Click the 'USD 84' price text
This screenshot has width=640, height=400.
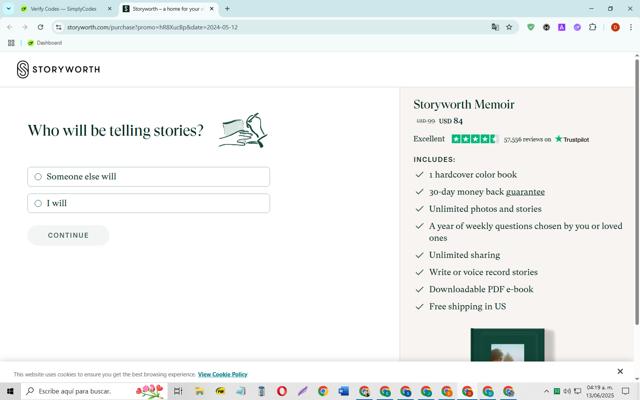tap(451, 121)
